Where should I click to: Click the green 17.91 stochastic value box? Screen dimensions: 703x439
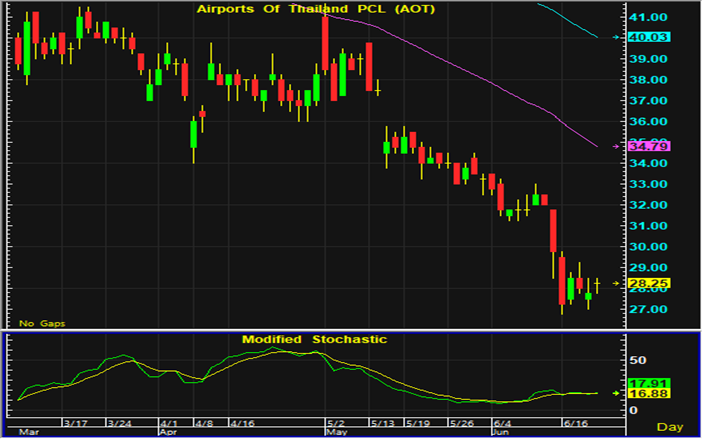(649, 384)
